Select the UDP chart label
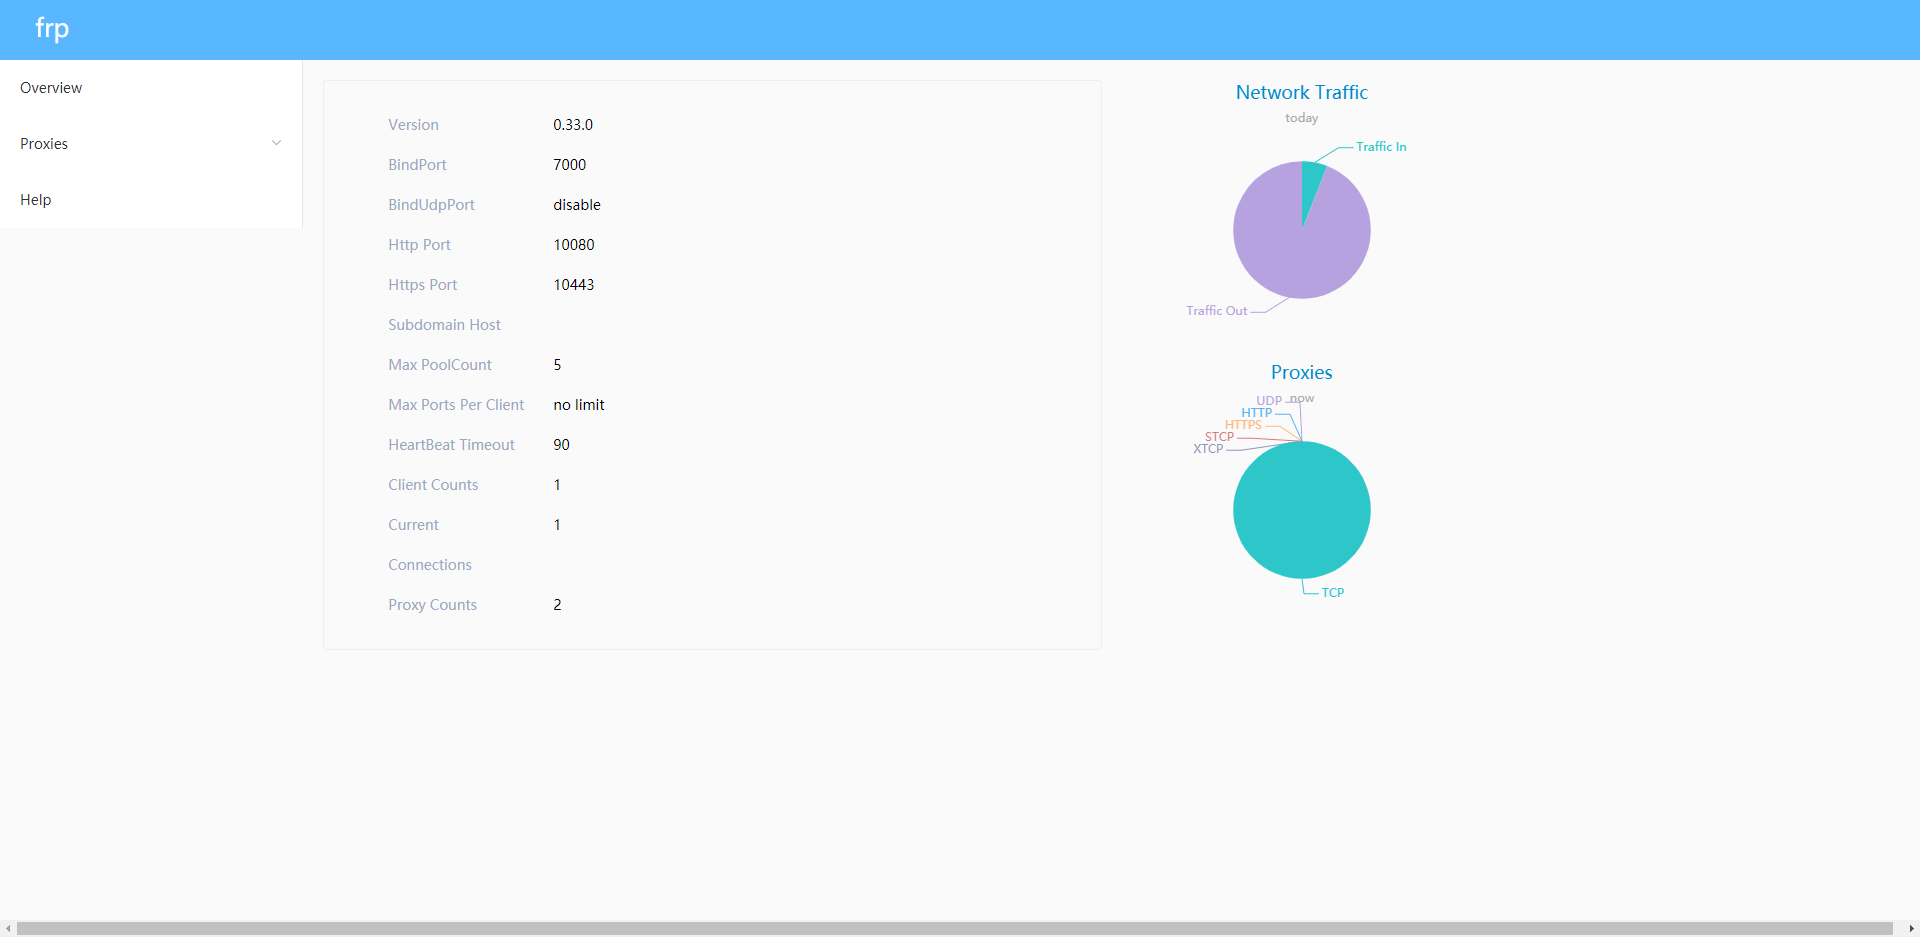This screenshot has height=937, width=1920. tap(1269, 401)
